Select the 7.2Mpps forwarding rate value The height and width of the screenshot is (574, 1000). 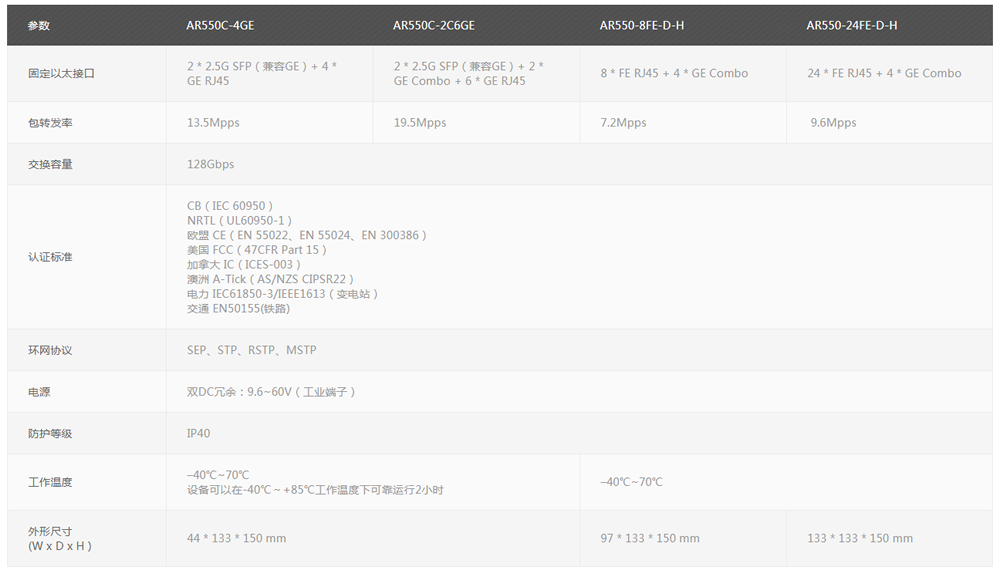click(x=623, y=123)
